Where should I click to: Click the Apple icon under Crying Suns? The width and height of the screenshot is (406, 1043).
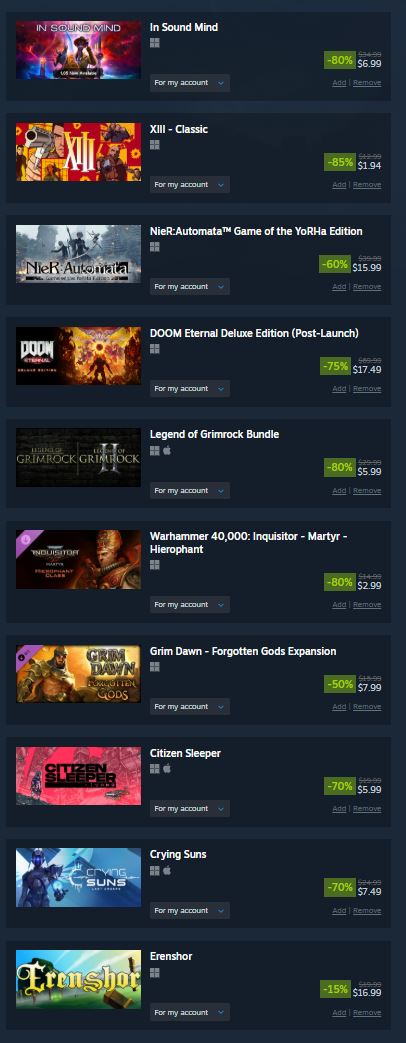click(167, 871)
